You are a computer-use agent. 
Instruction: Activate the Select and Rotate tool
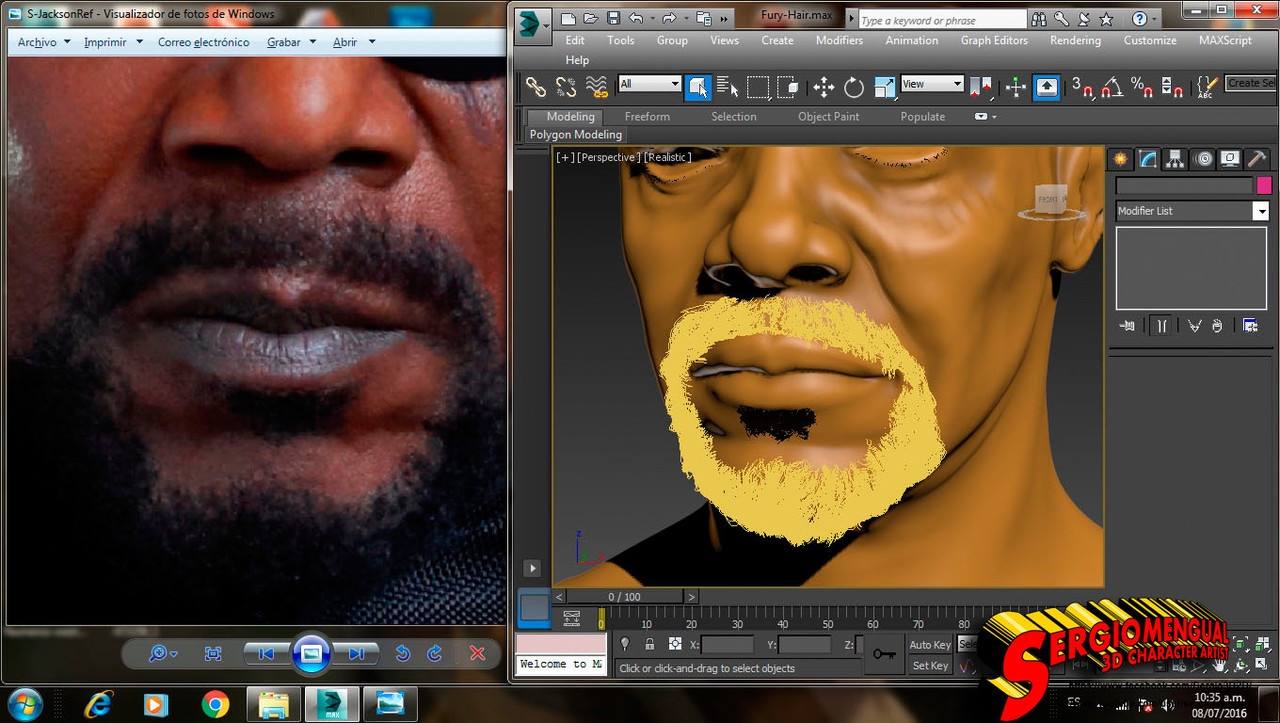click(x=853, y=88)
